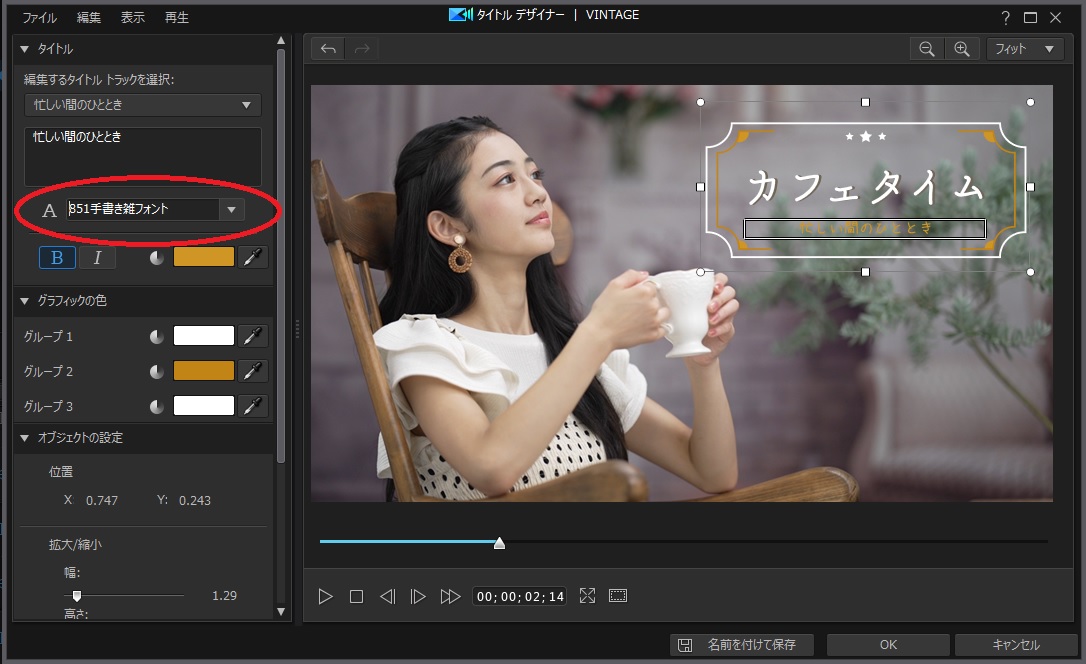
Task: Open the 編集 menu
Action: [89, 17]
